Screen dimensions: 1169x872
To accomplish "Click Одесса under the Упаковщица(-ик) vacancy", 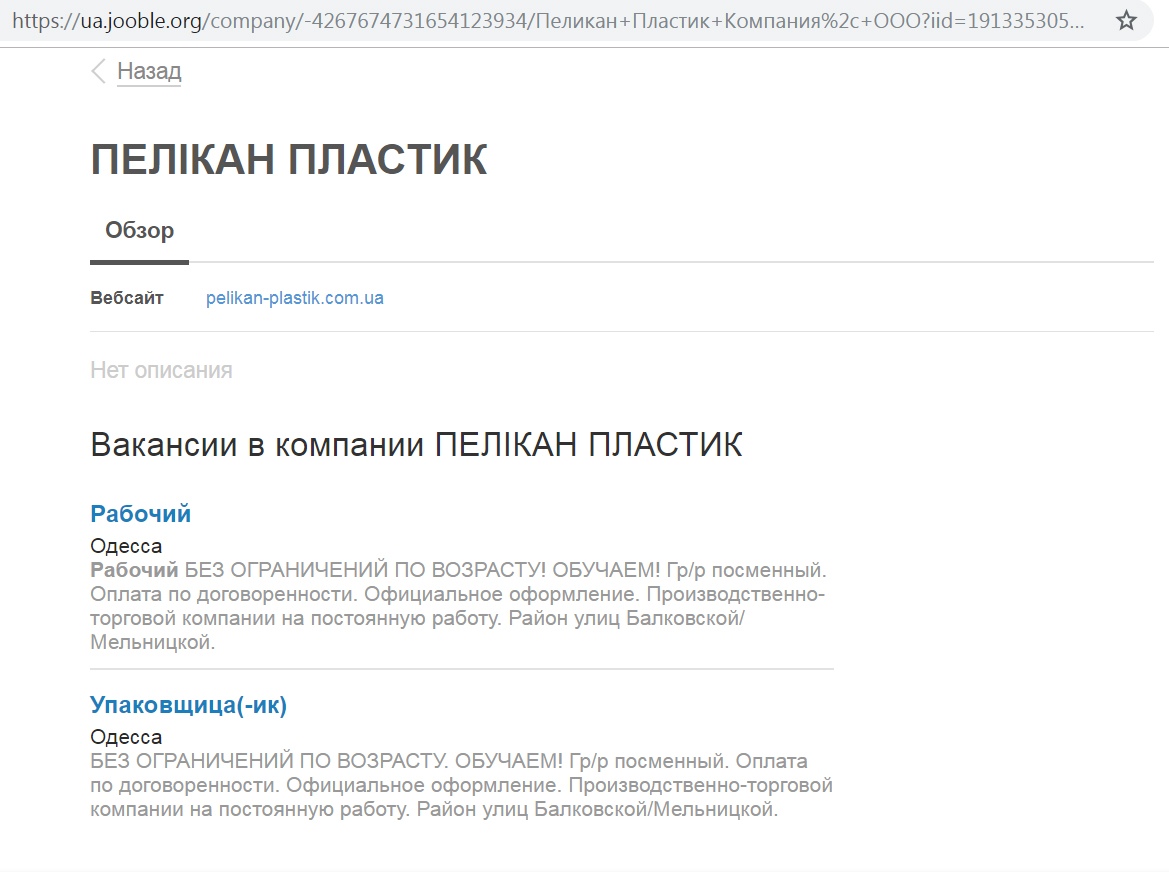I will (x=126, y=737).
